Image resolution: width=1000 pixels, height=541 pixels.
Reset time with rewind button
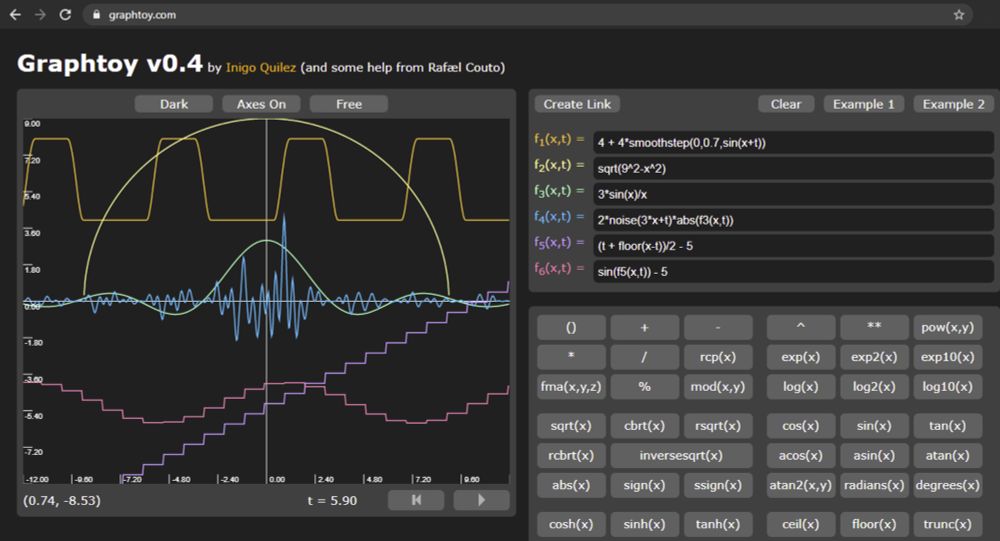click(416, 500)
